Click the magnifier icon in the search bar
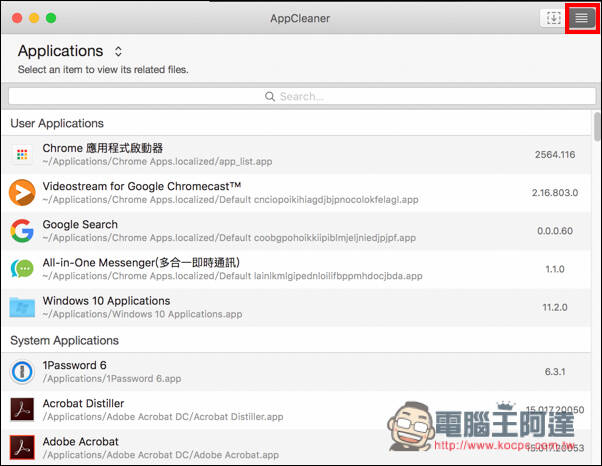Screen dimensions: 602x466 click(x=270, y=96)
